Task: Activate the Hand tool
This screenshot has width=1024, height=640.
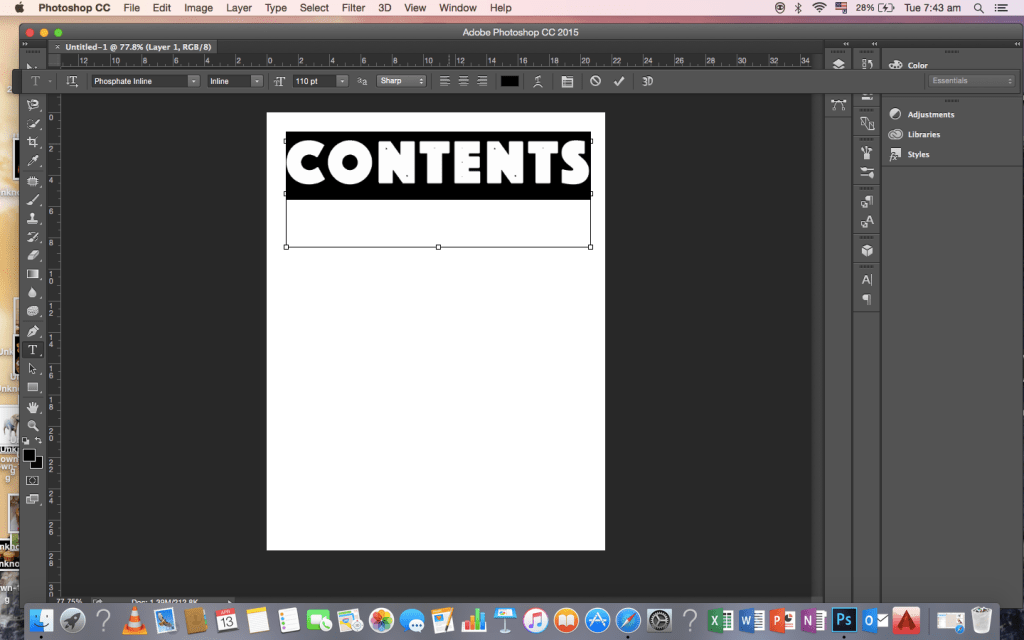Action: 33,406
